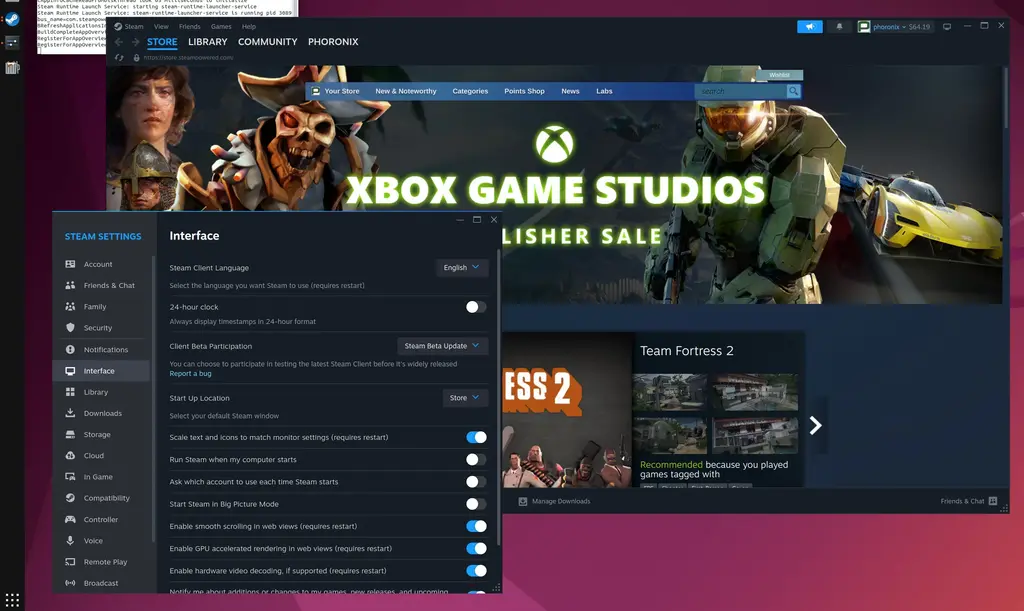Toggle scale text and icons setting
1024x611 pixels.
click(476, 437)
